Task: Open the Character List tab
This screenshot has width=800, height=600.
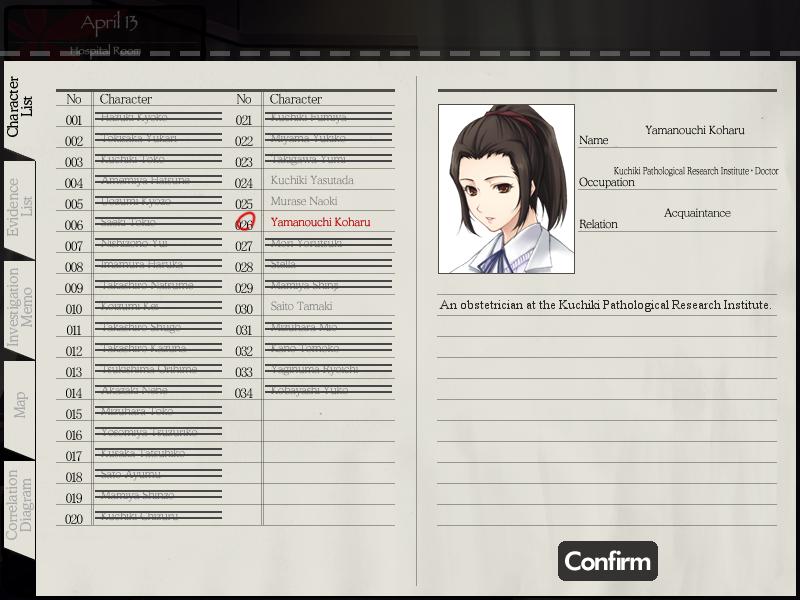Action: [x=19, y=107]
